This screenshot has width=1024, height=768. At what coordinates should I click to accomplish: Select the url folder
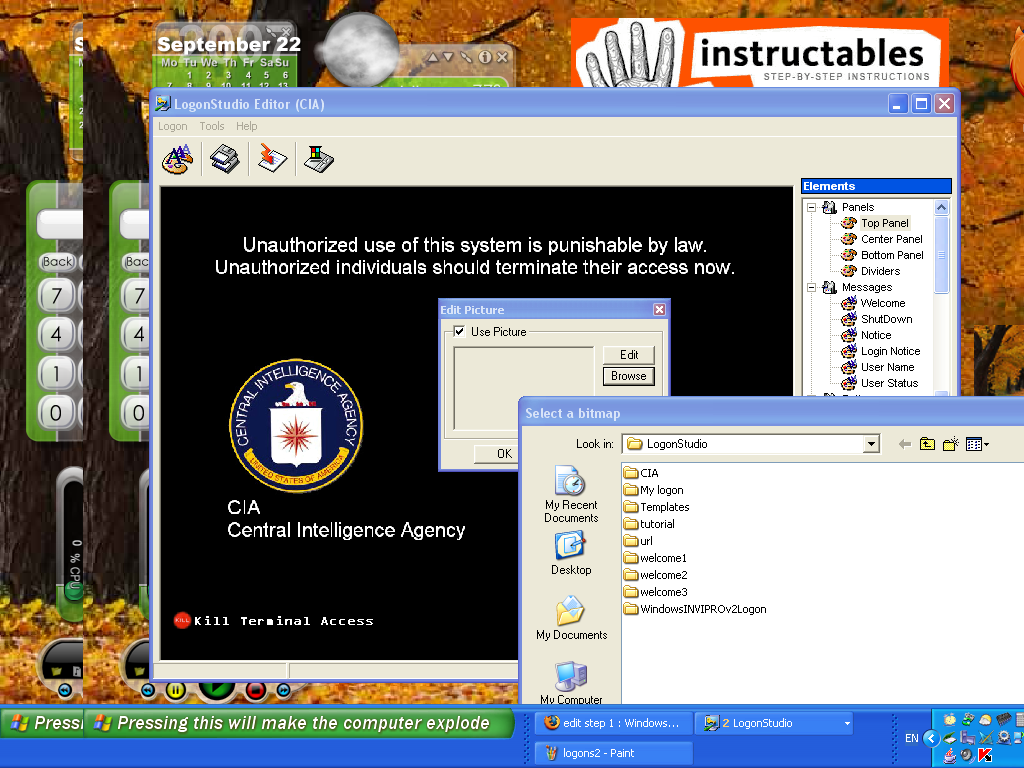coord(638,541)
